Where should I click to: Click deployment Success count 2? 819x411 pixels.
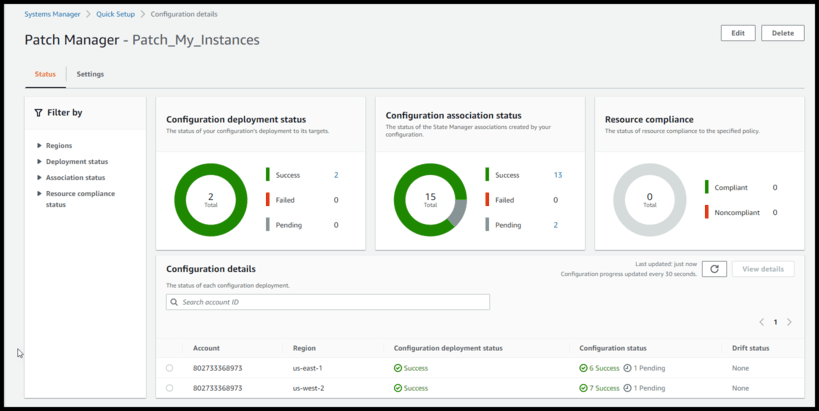[336, 175]
